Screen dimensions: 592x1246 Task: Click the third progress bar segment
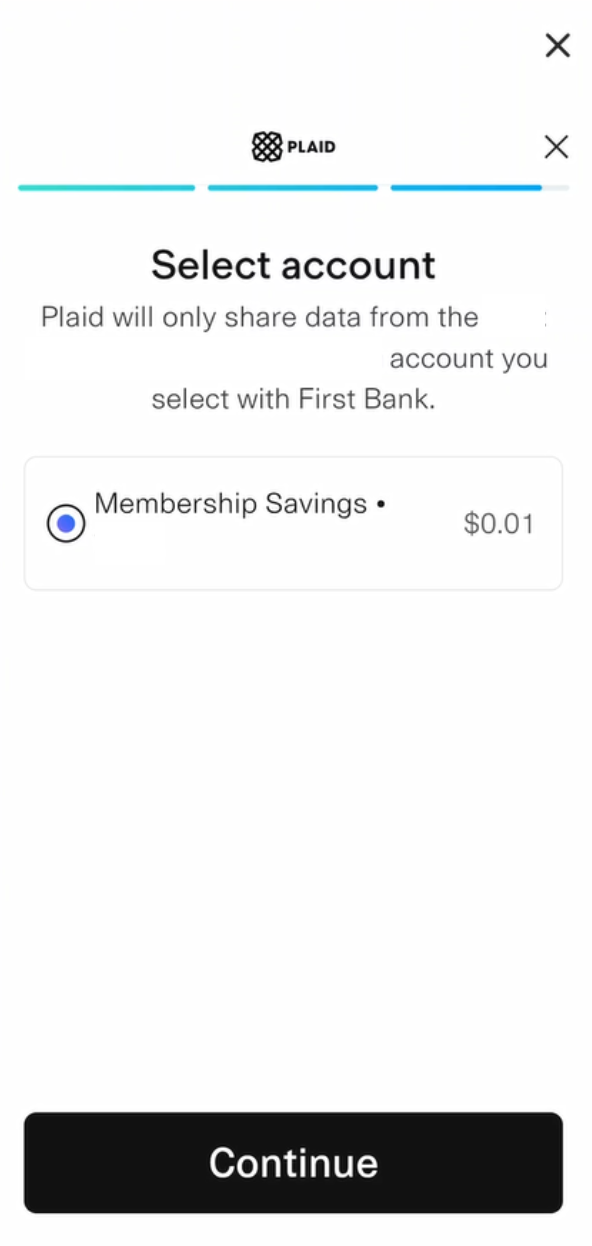(x=466, y=187)
